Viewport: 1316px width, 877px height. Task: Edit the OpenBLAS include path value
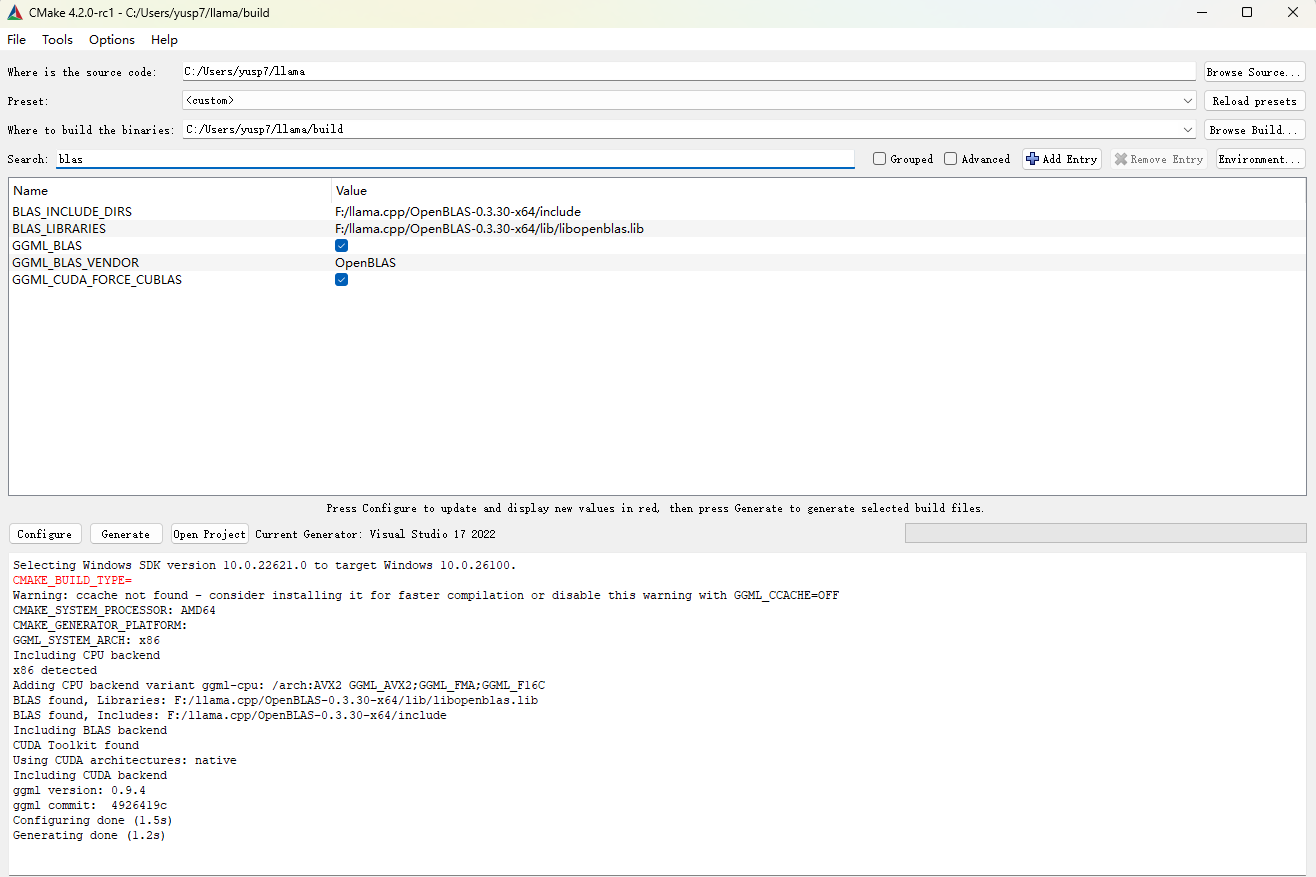[458, 212]
